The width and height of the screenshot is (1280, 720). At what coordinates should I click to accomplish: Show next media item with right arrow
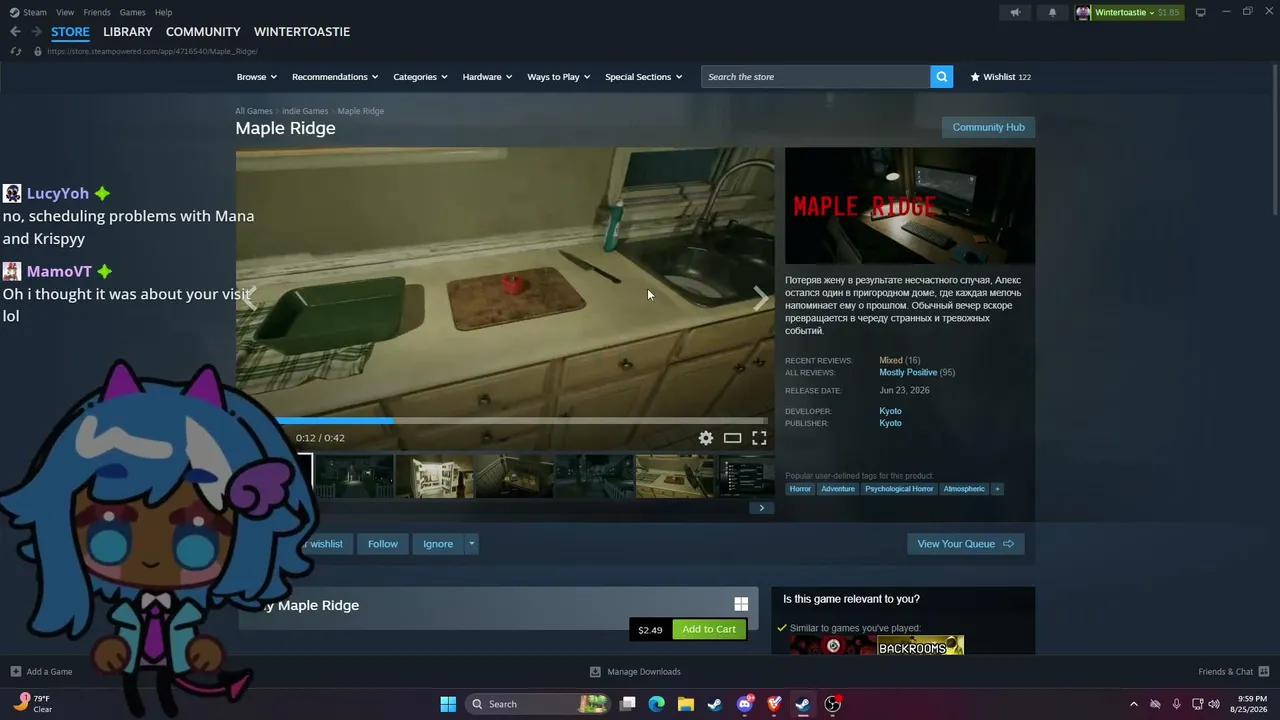761,297
